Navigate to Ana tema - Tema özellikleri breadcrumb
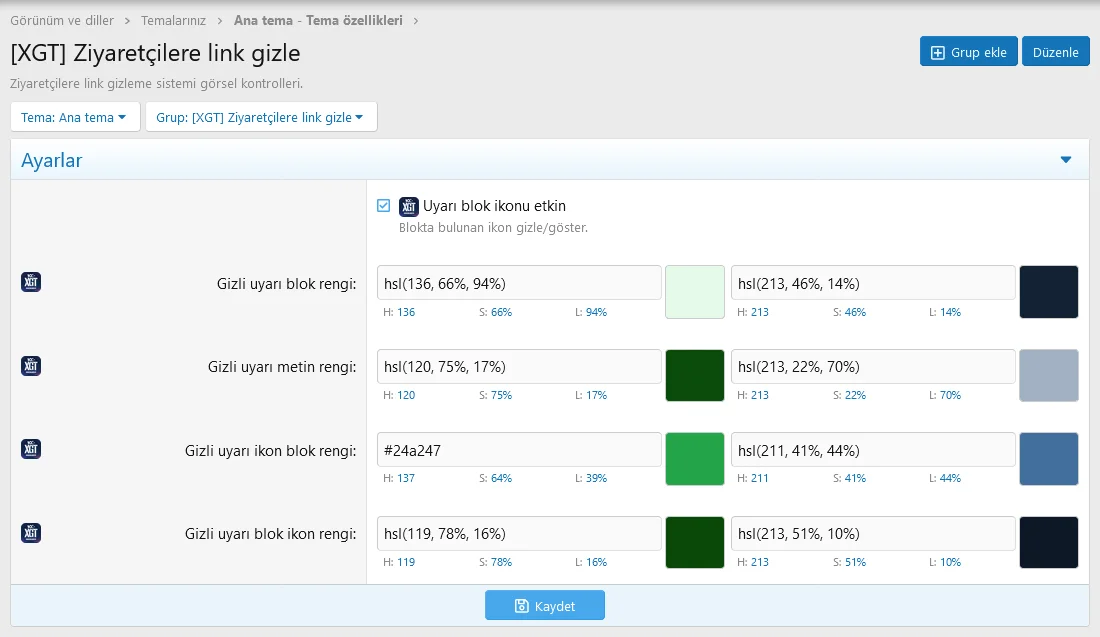The image size is (1100, 637). [x=318, y=20]
